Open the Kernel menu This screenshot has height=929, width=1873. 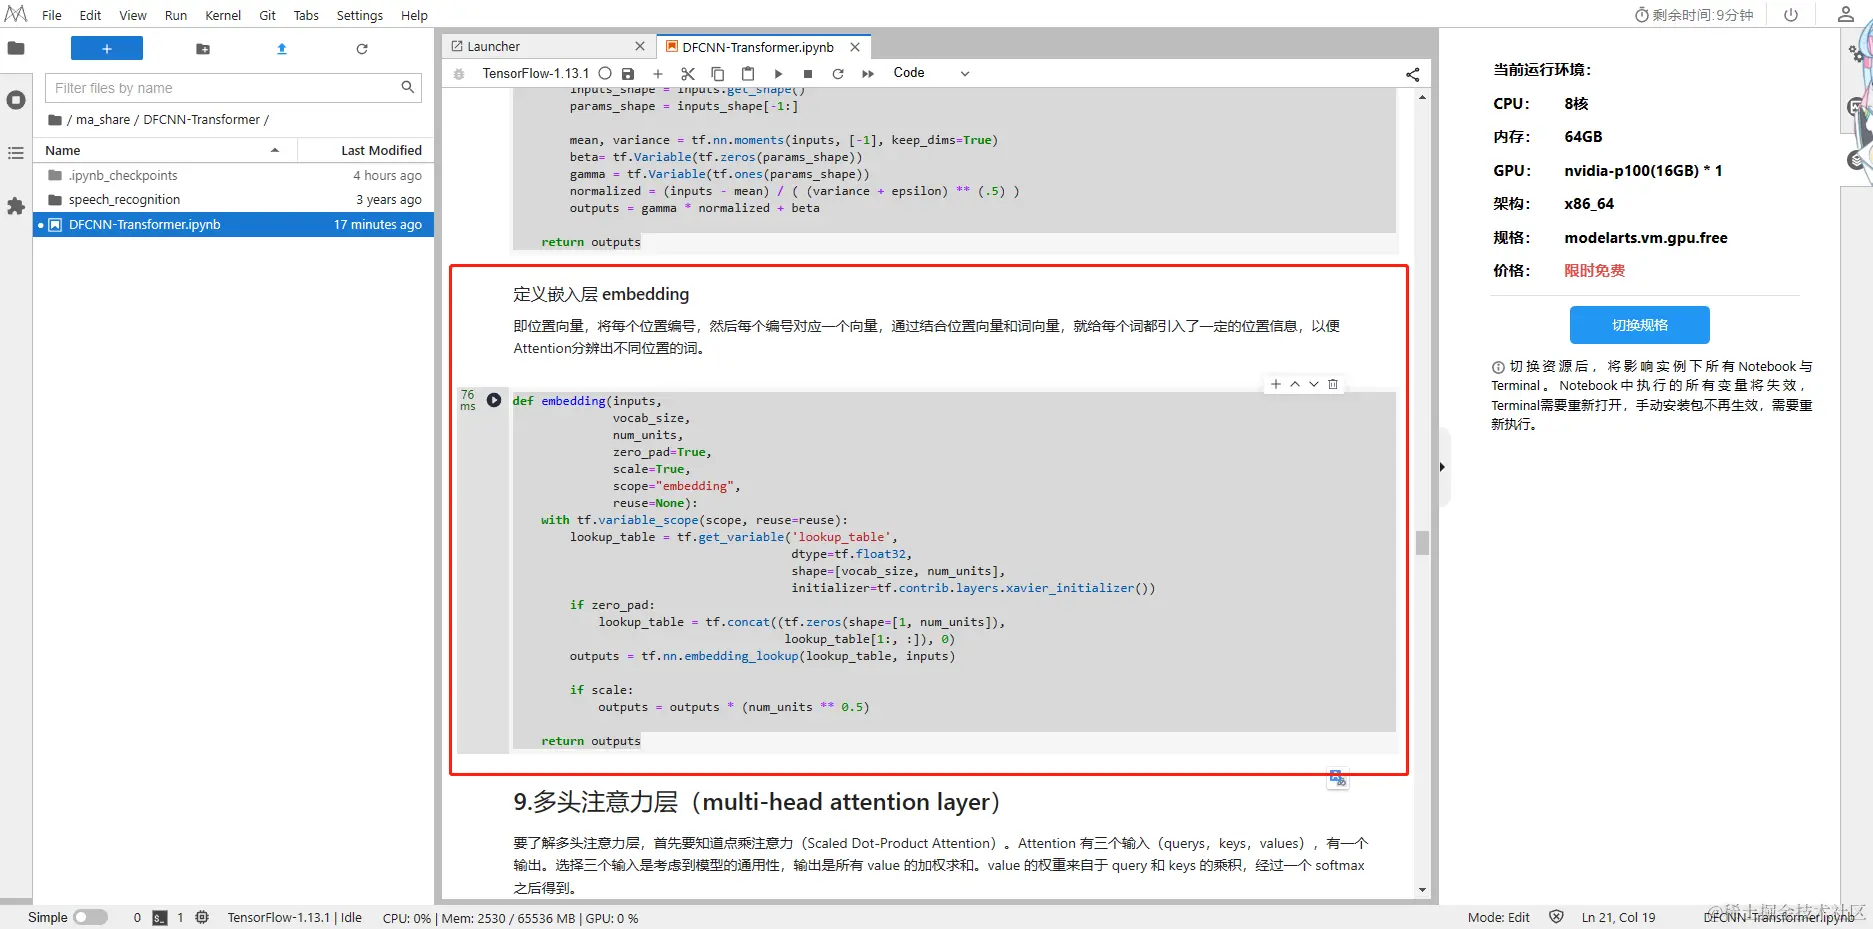pos(223,15)
